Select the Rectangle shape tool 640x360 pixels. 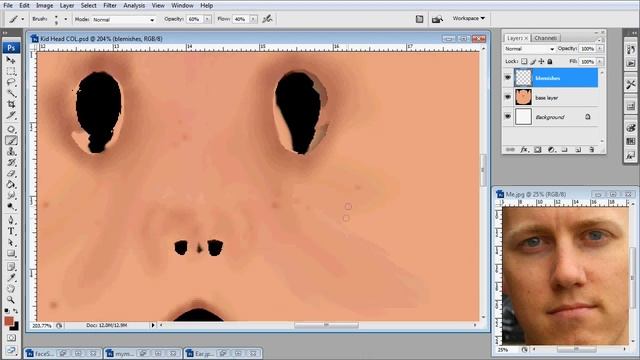11,253
